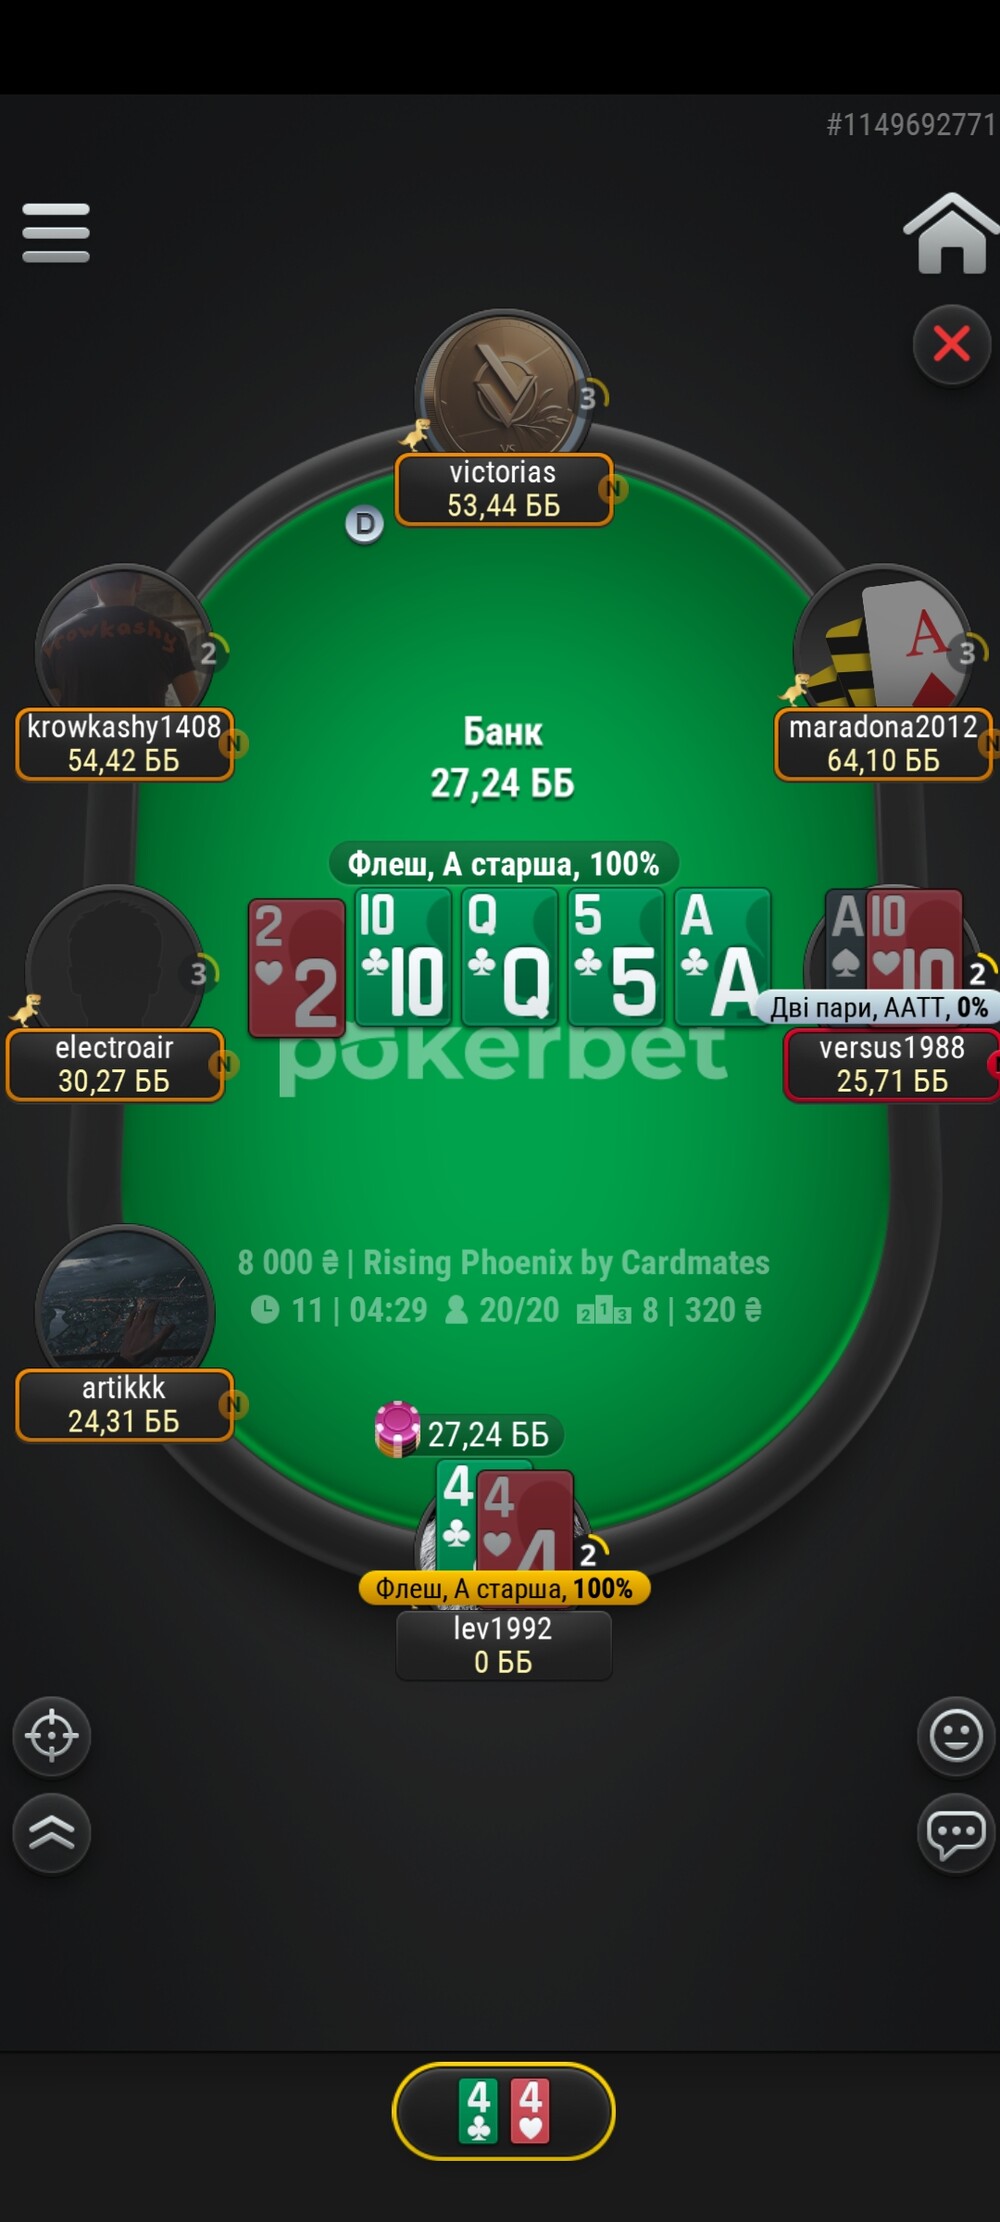This screenshot has width=1000, height=2222.
Task: Tap versus1988 player name plate
Action: coord(892,1064)
